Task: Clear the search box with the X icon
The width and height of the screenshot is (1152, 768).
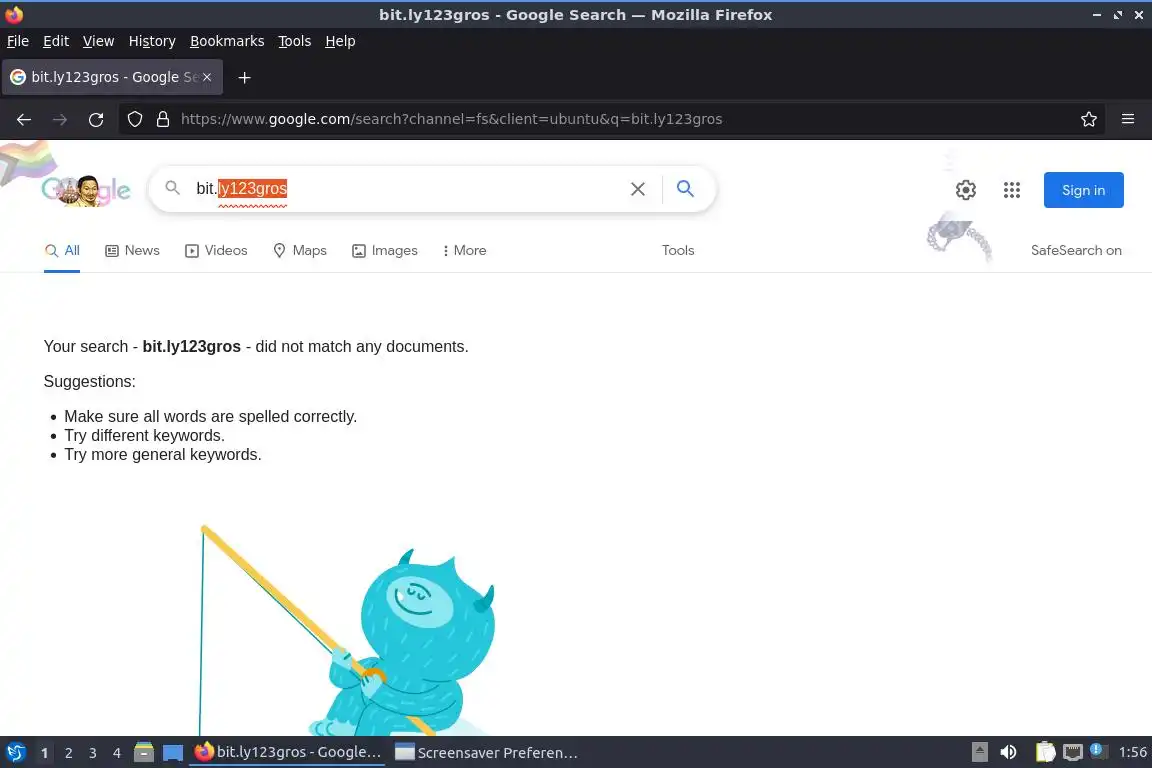Action: click(x=638, y=189)
